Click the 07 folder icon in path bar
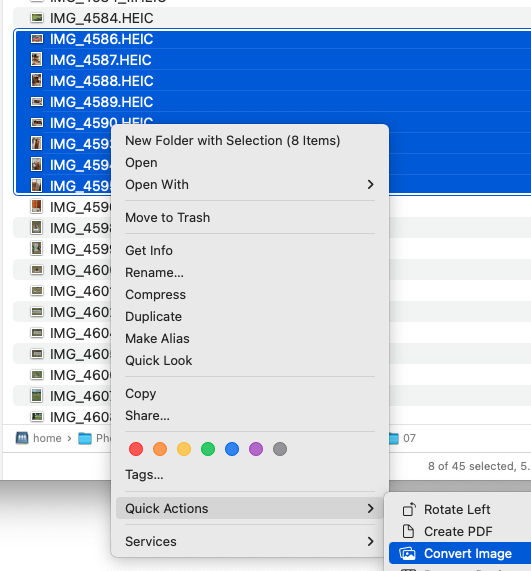The height and width of the screenshot is (571, 531). click(x=393, y=438)
